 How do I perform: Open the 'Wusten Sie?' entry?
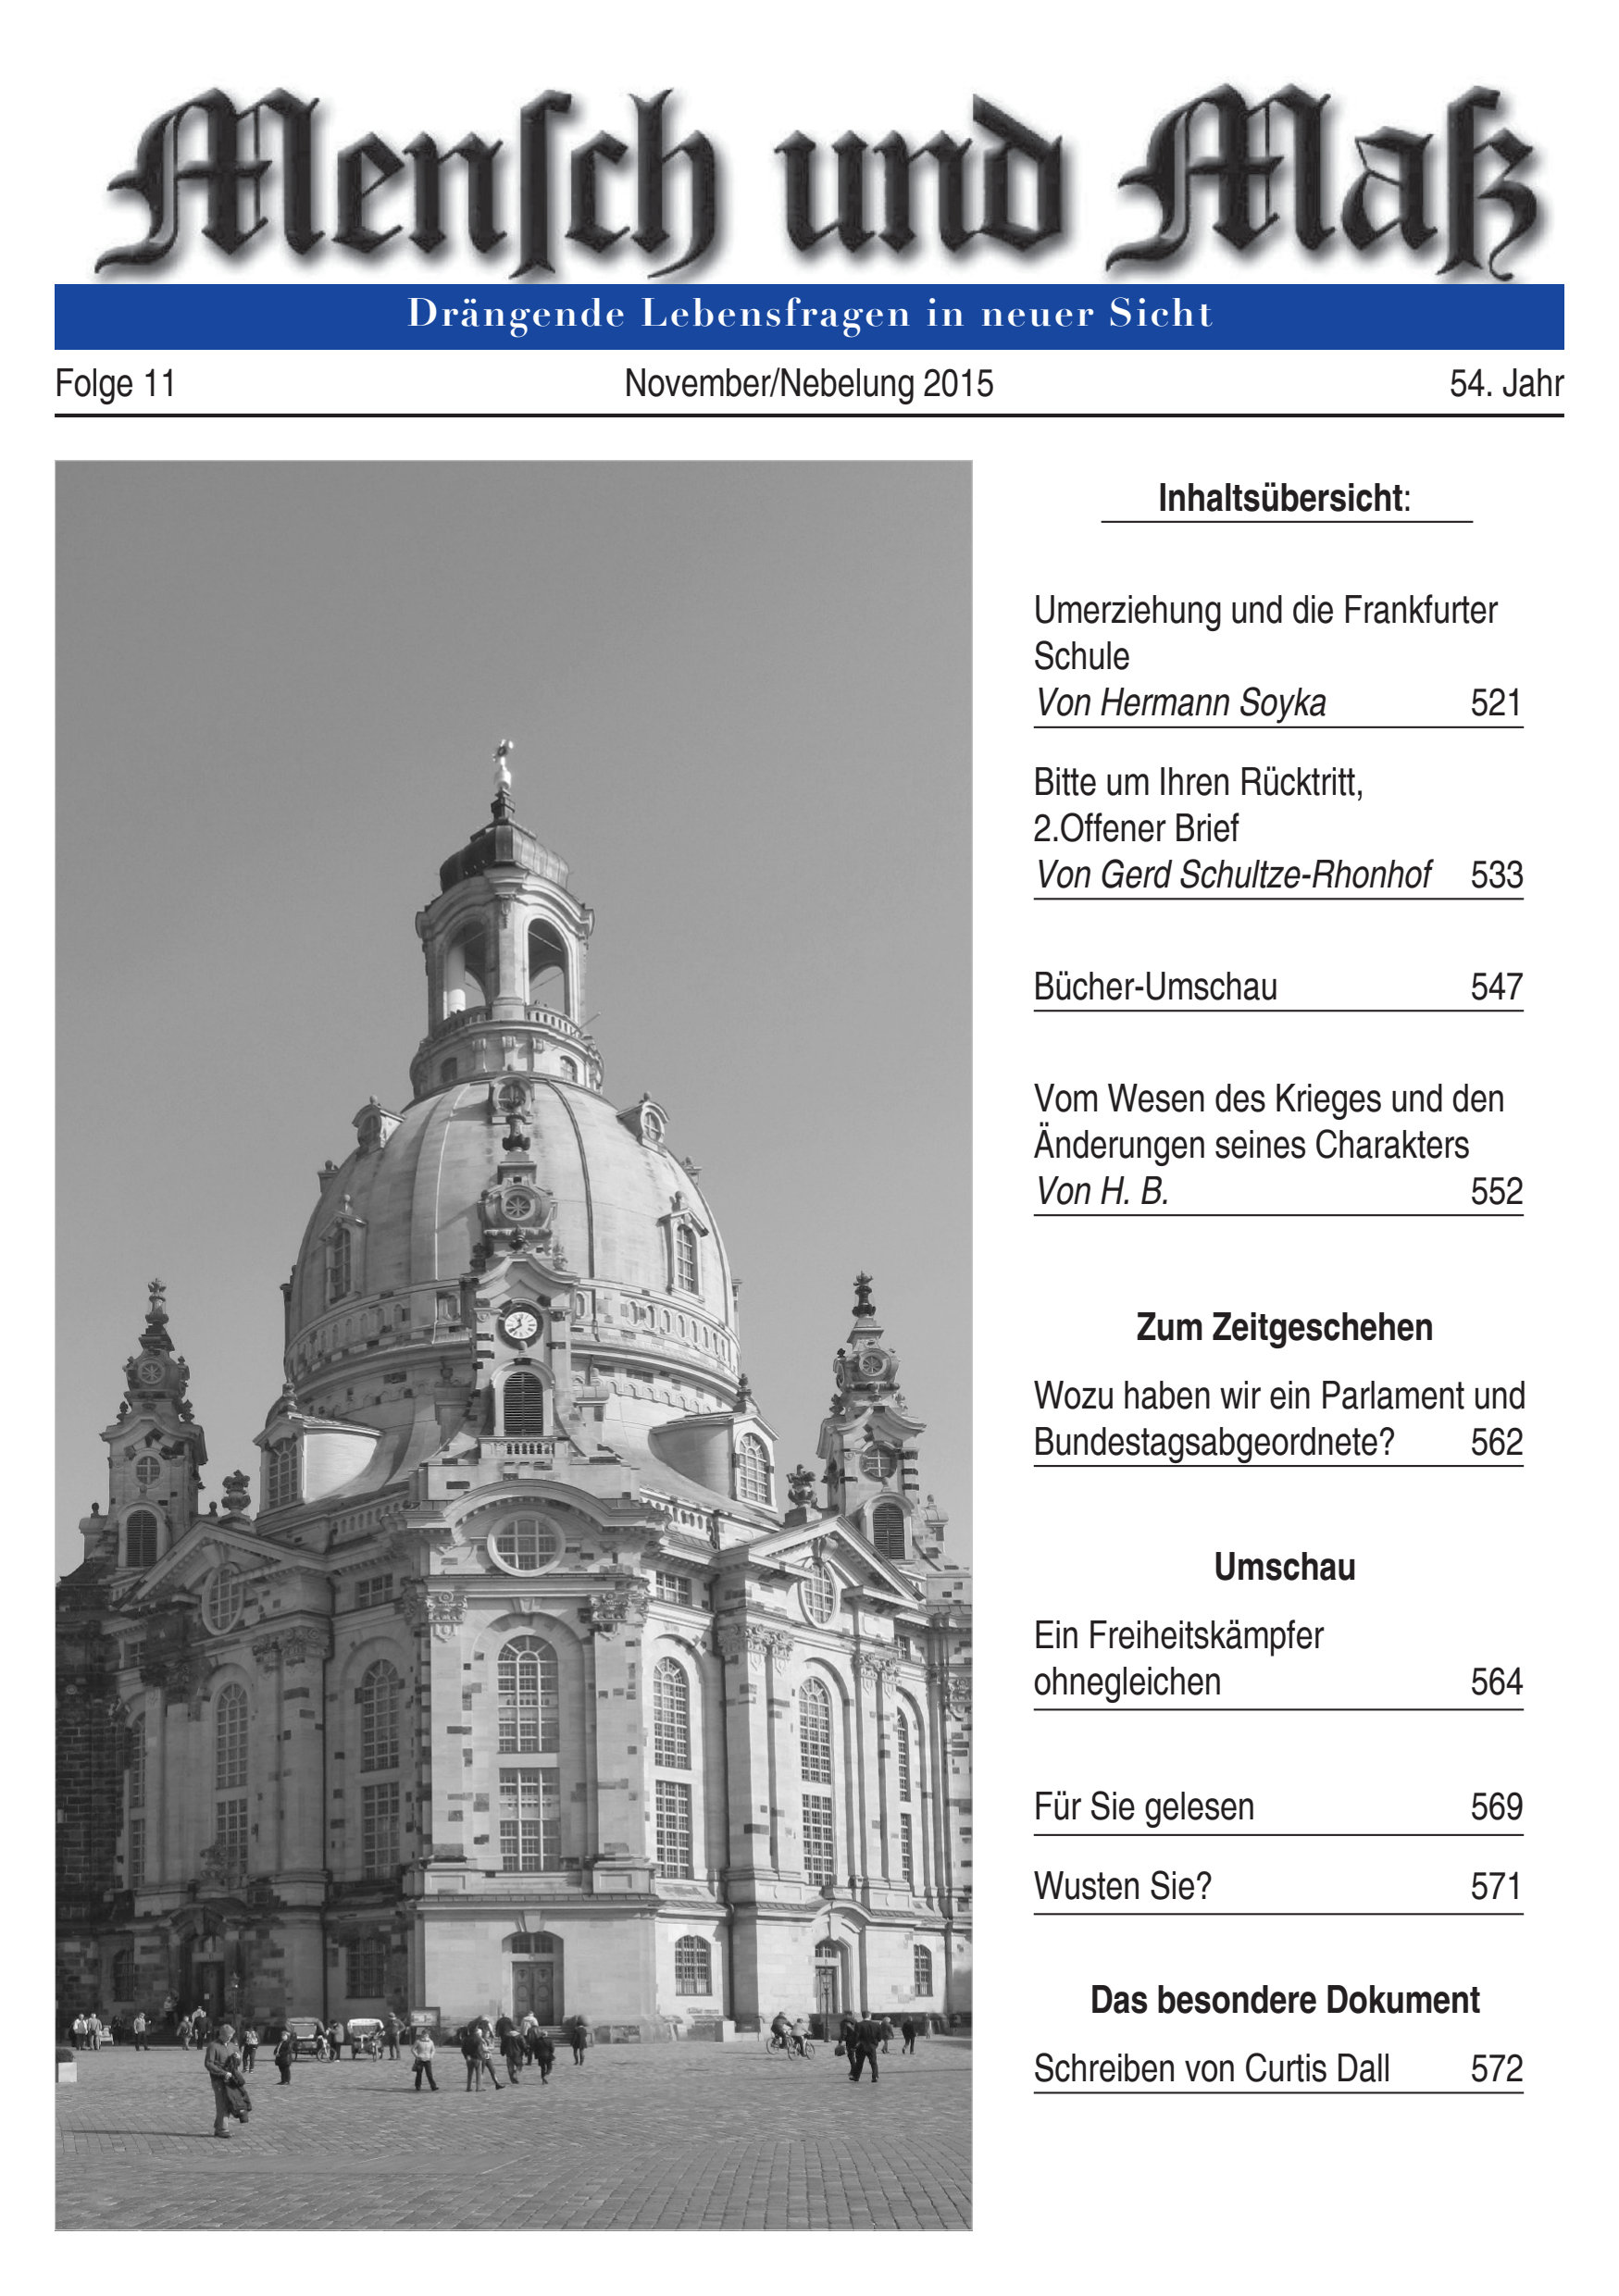[1122, 1887]
